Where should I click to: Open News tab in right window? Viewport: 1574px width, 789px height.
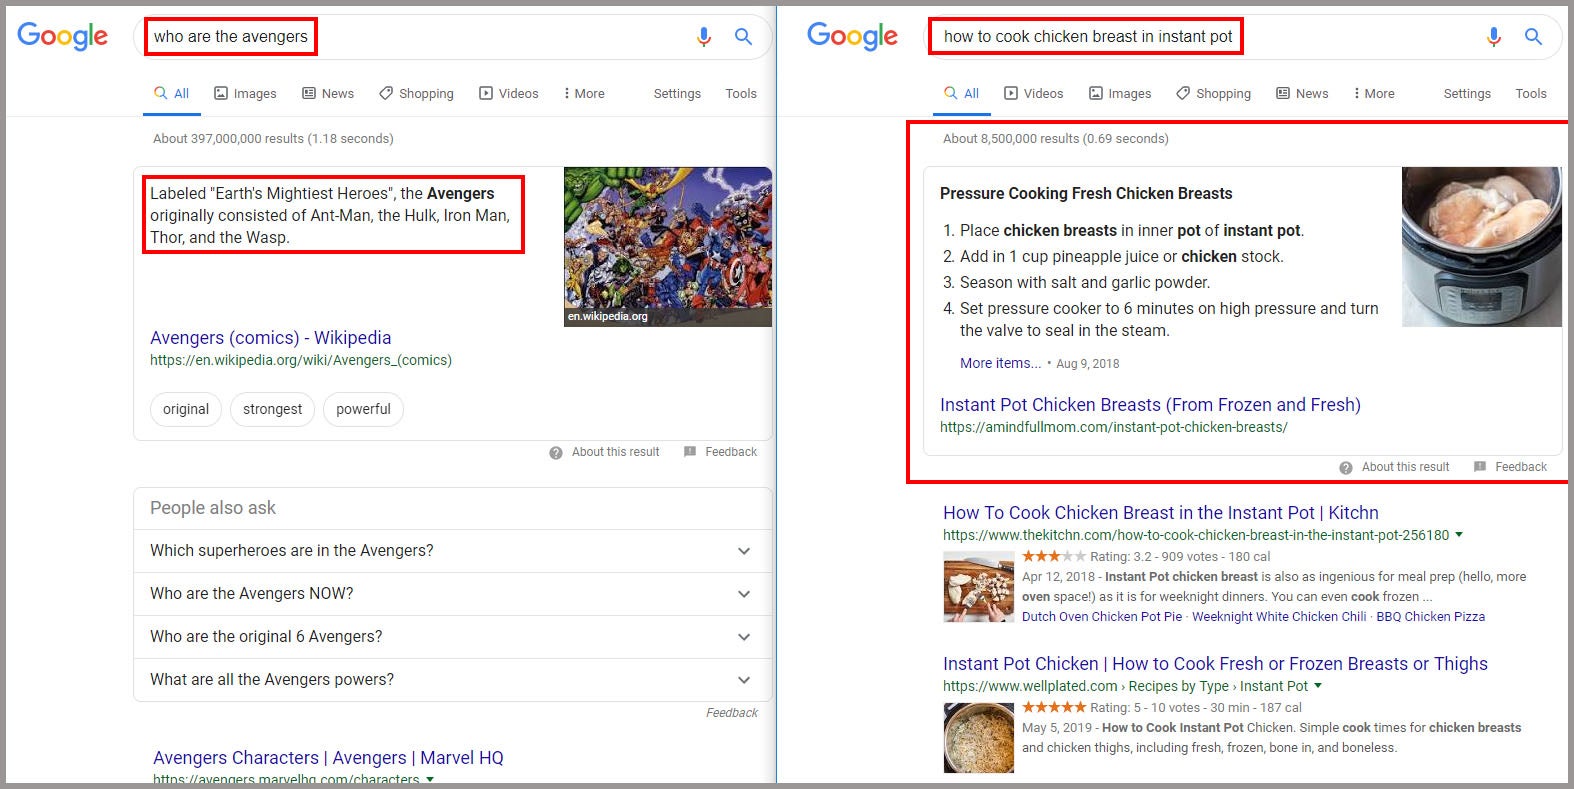(x=1302, y=93)
